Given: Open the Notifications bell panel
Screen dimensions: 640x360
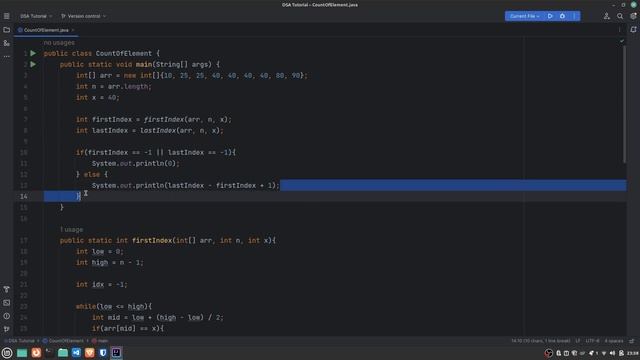Looking at the screenshot, I should coord(633,29).
